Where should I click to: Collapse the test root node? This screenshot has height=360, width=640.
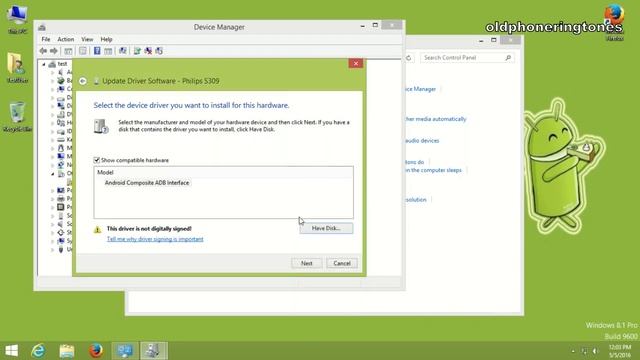pyautogui.click(x=44, y=64)
